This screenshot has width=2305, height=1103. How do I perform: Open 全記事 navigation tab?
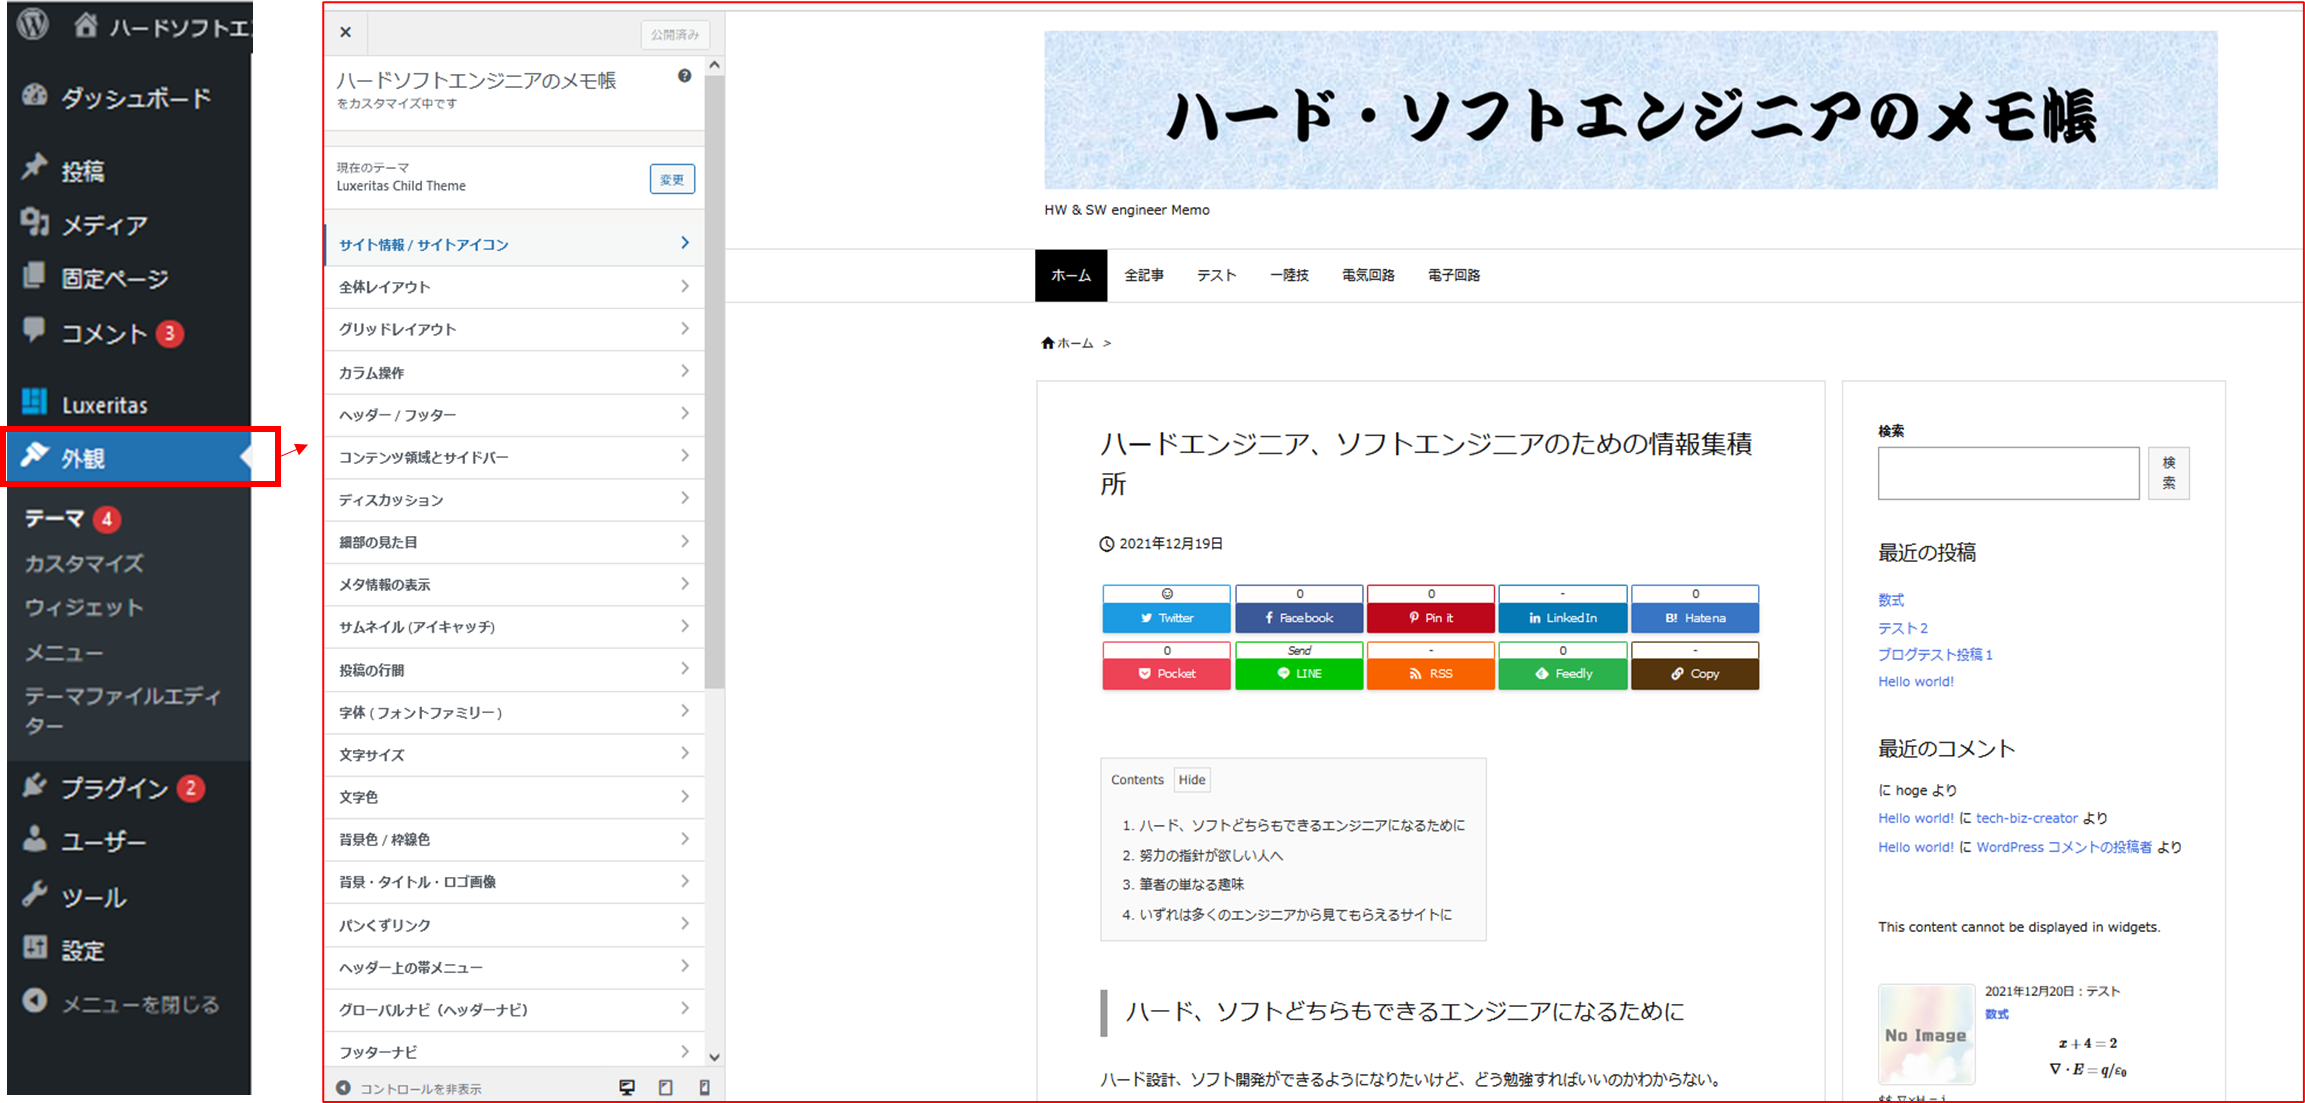1143,275
